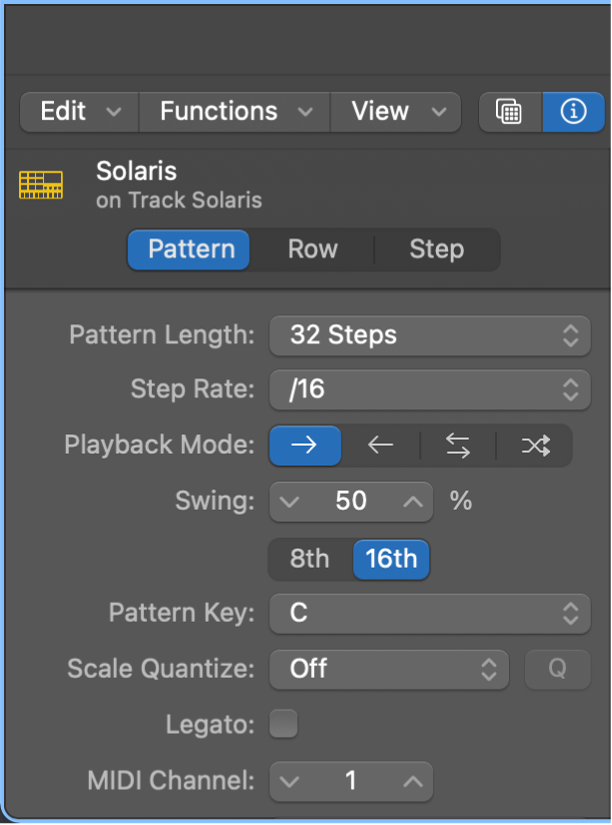Open the Pattern Length dropdown
Viewport: 612px width, 825px height.
(429, 334)
